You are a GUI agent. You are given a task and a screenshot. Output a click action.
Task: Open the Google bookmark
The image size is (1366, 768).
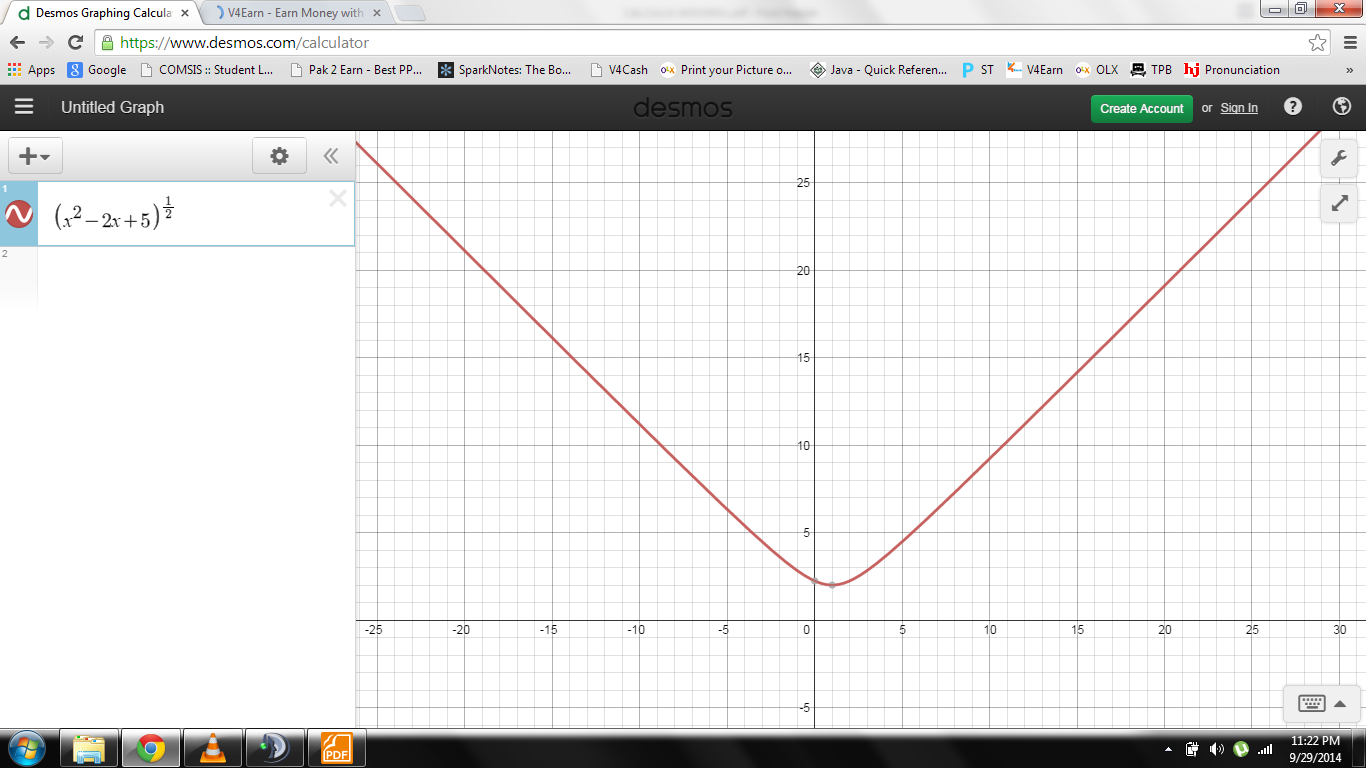tap(97, 70)
